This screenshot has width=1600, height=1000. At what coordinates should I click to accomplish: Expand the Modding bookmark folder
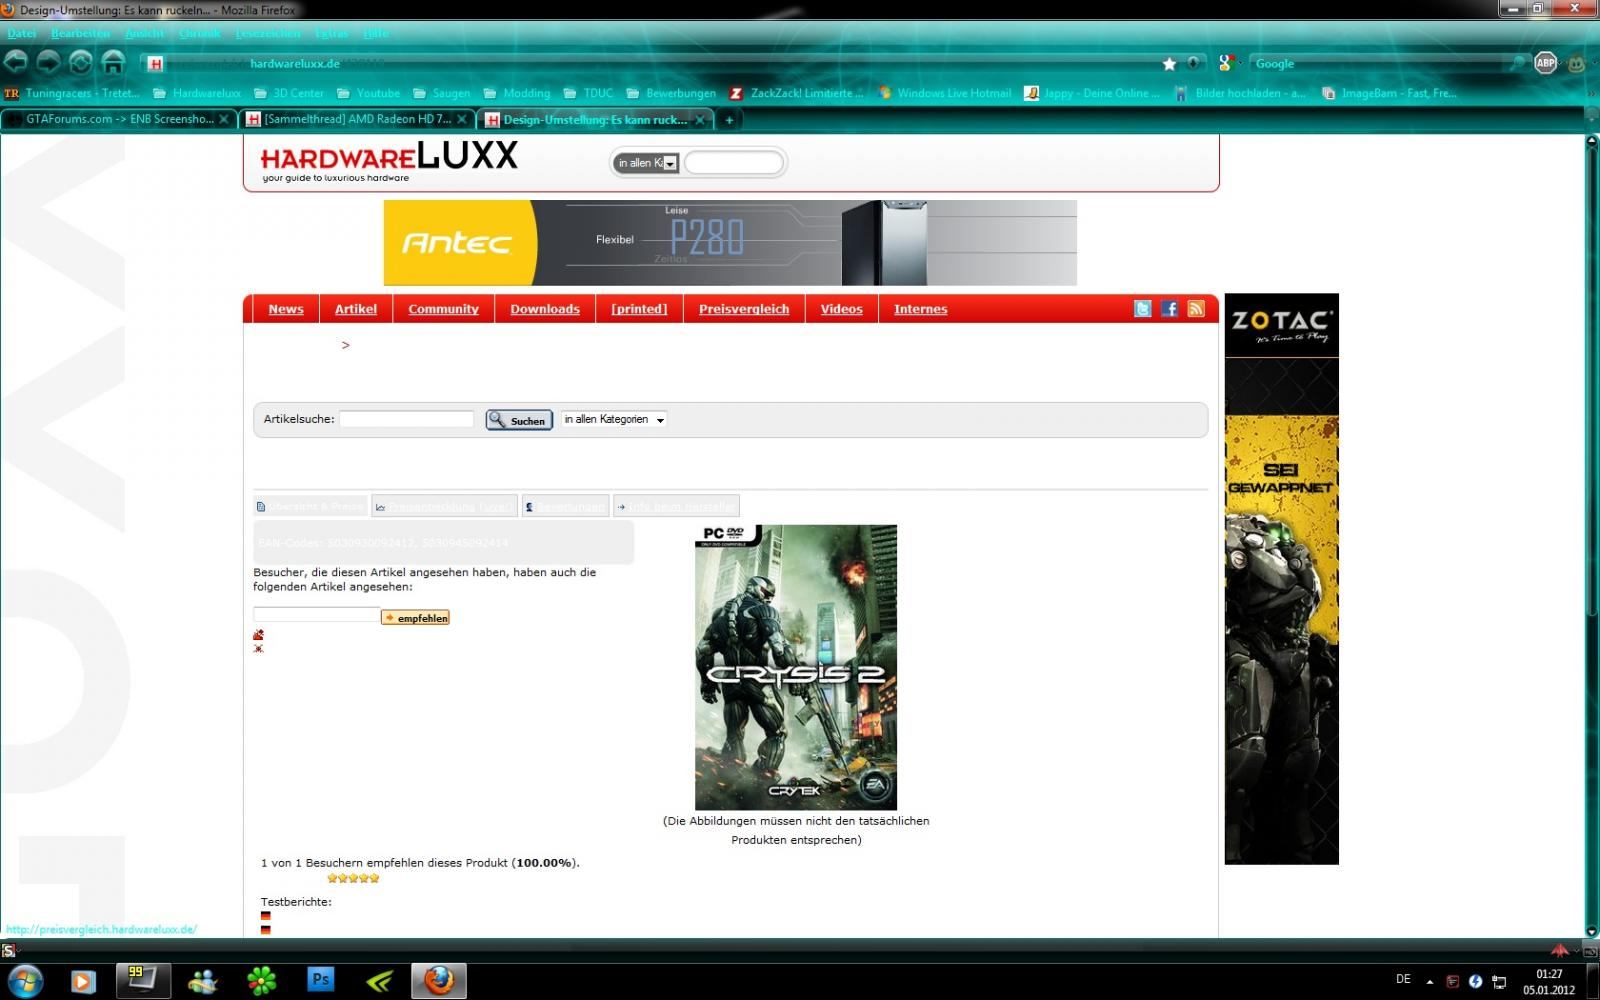[x=516, y=93]
